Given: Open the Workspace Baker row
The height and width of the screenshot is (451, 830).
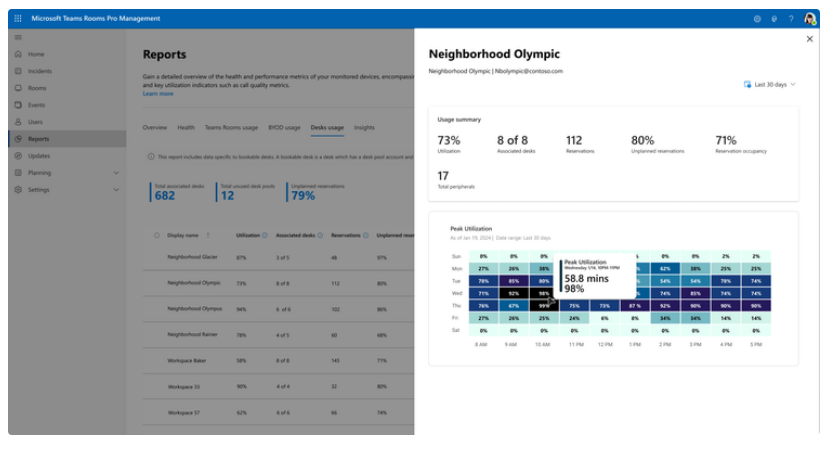Looking at the screenshot, I should pyautogui.click(x=278, y=361).
